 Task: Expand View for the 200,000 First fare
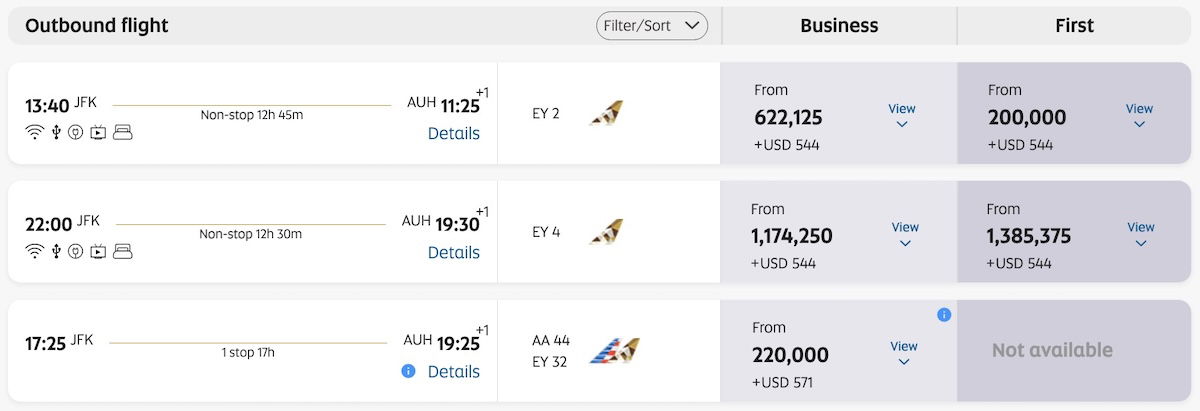click(x=1139, y=115)
